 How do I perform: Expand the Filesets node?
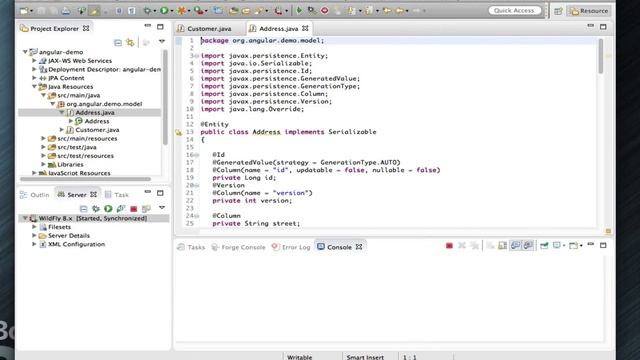(34, 227)
